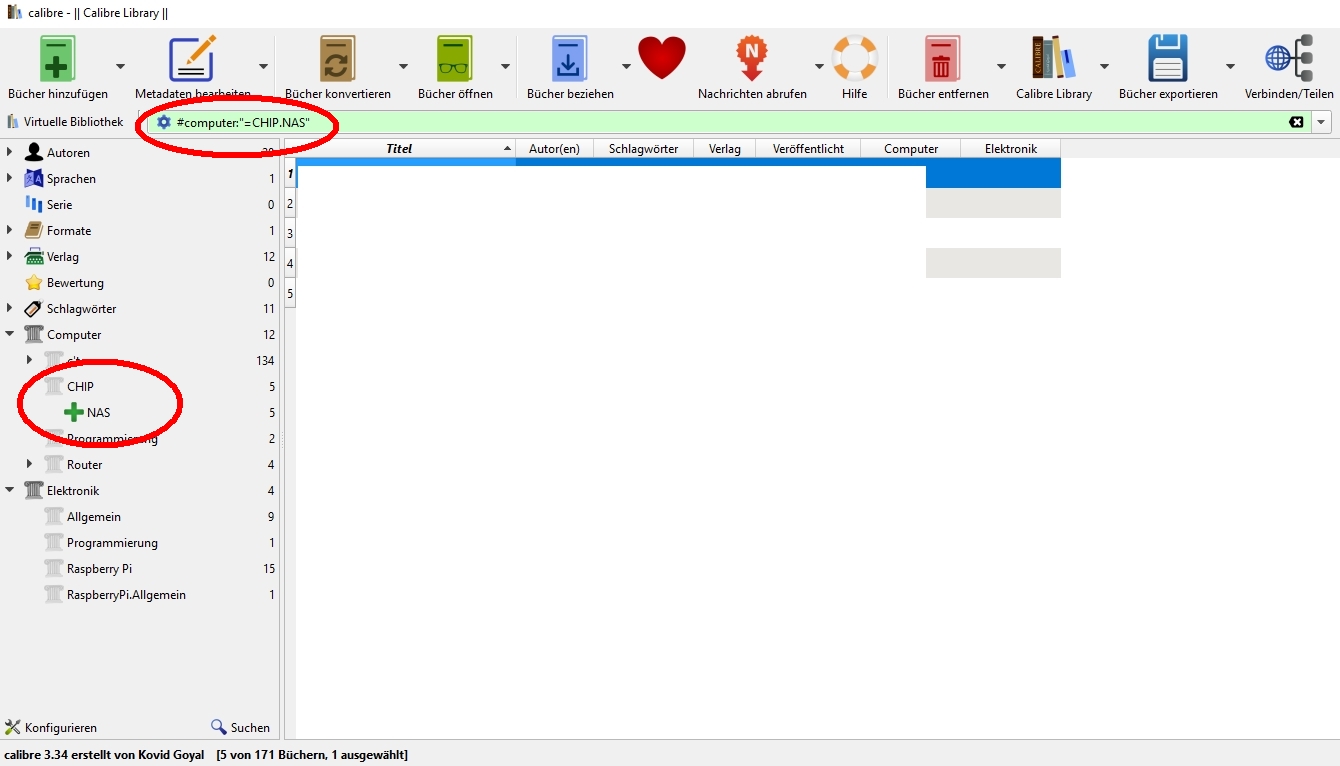Open the Metadaten bearbeiten dropdown arrow
The height and width of the screenshot is (766, 1340).
pyautogui.click(x=263, y=67)
